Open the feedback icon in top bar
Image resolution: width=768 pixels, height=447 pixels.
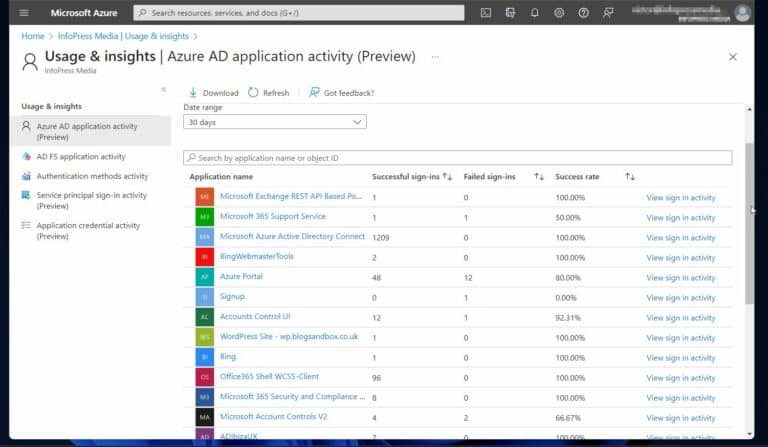pyautogui.click(x=608, y=13)
